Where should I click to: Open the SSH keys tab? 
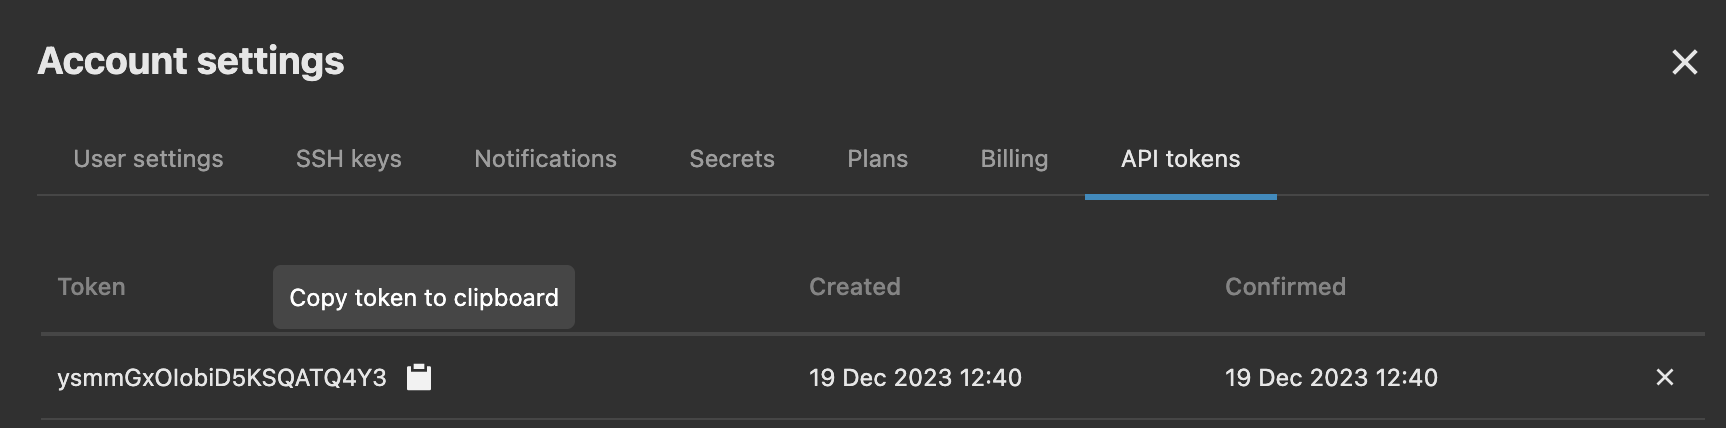[348, 159]
